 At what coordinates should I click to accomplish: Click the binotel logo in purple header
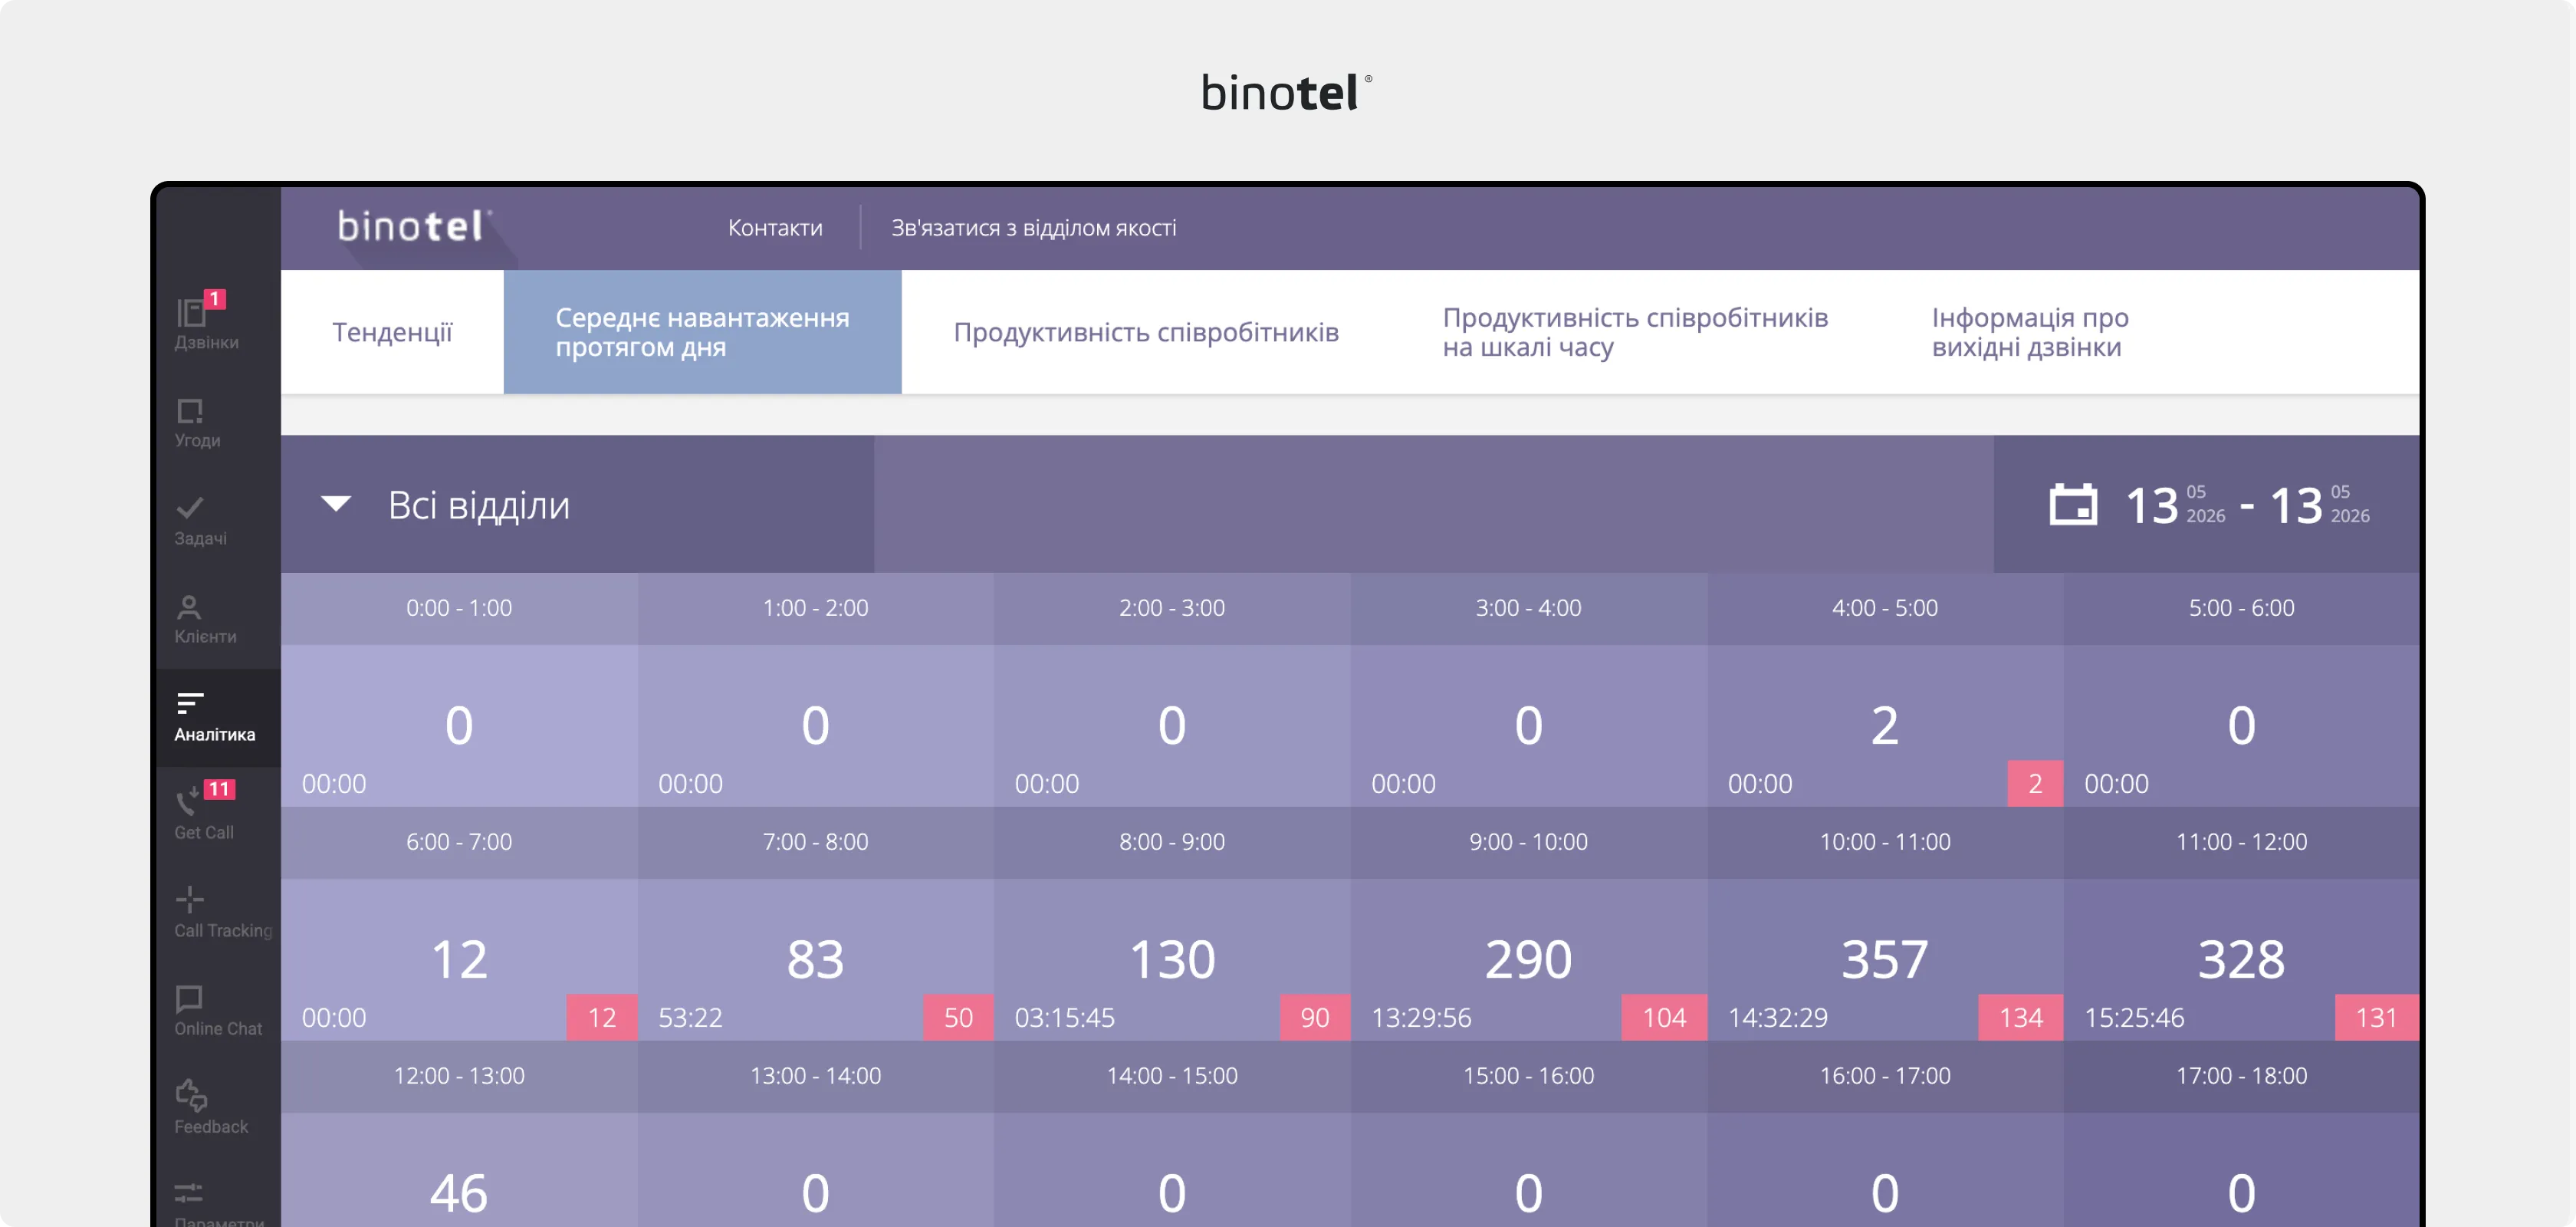pyautogui.click(x=414, y=227)
